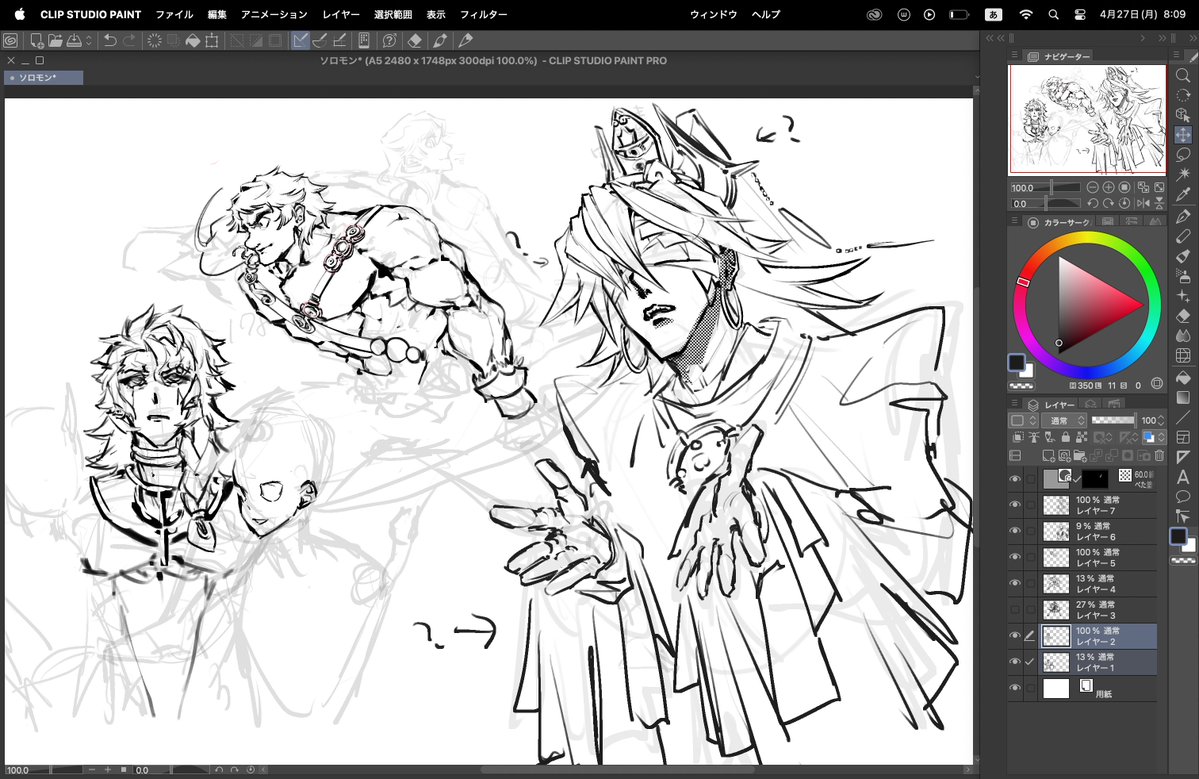Open the レイヤー menu in menu bar
This screenshot has width=1199, height=779.
340,15
